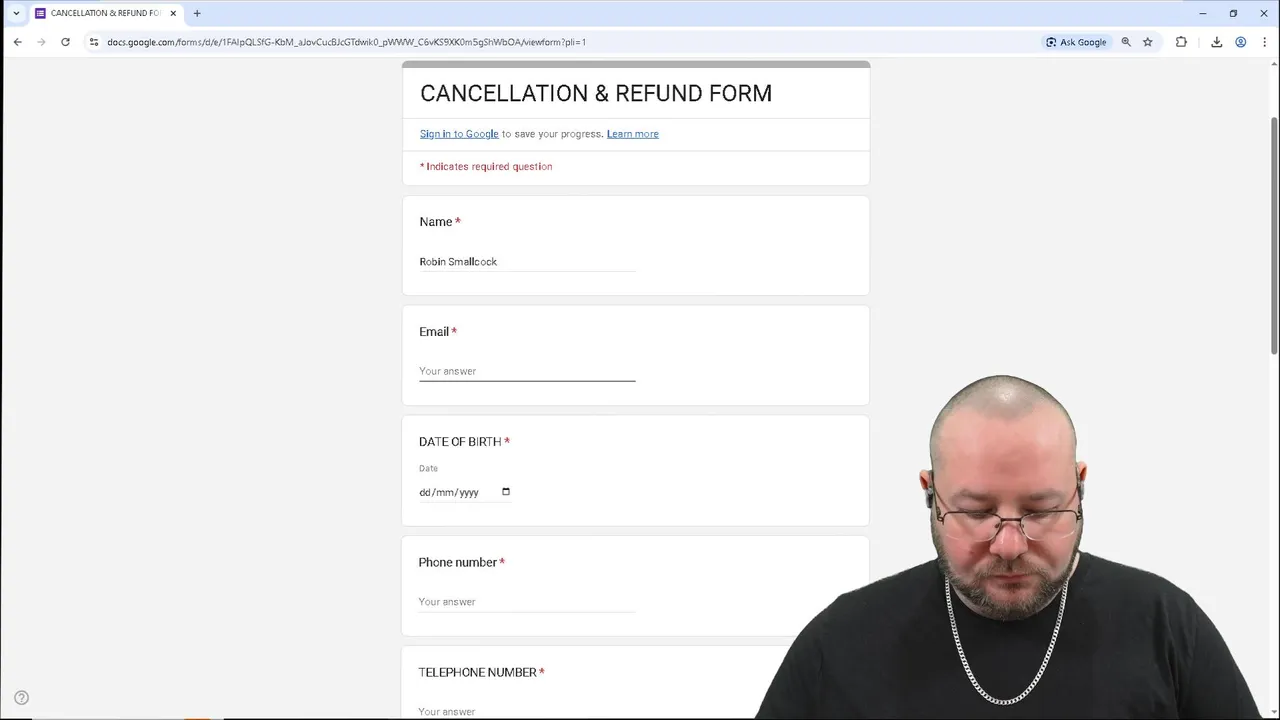
Task: Click the help question mark icon
Action: 21,698
